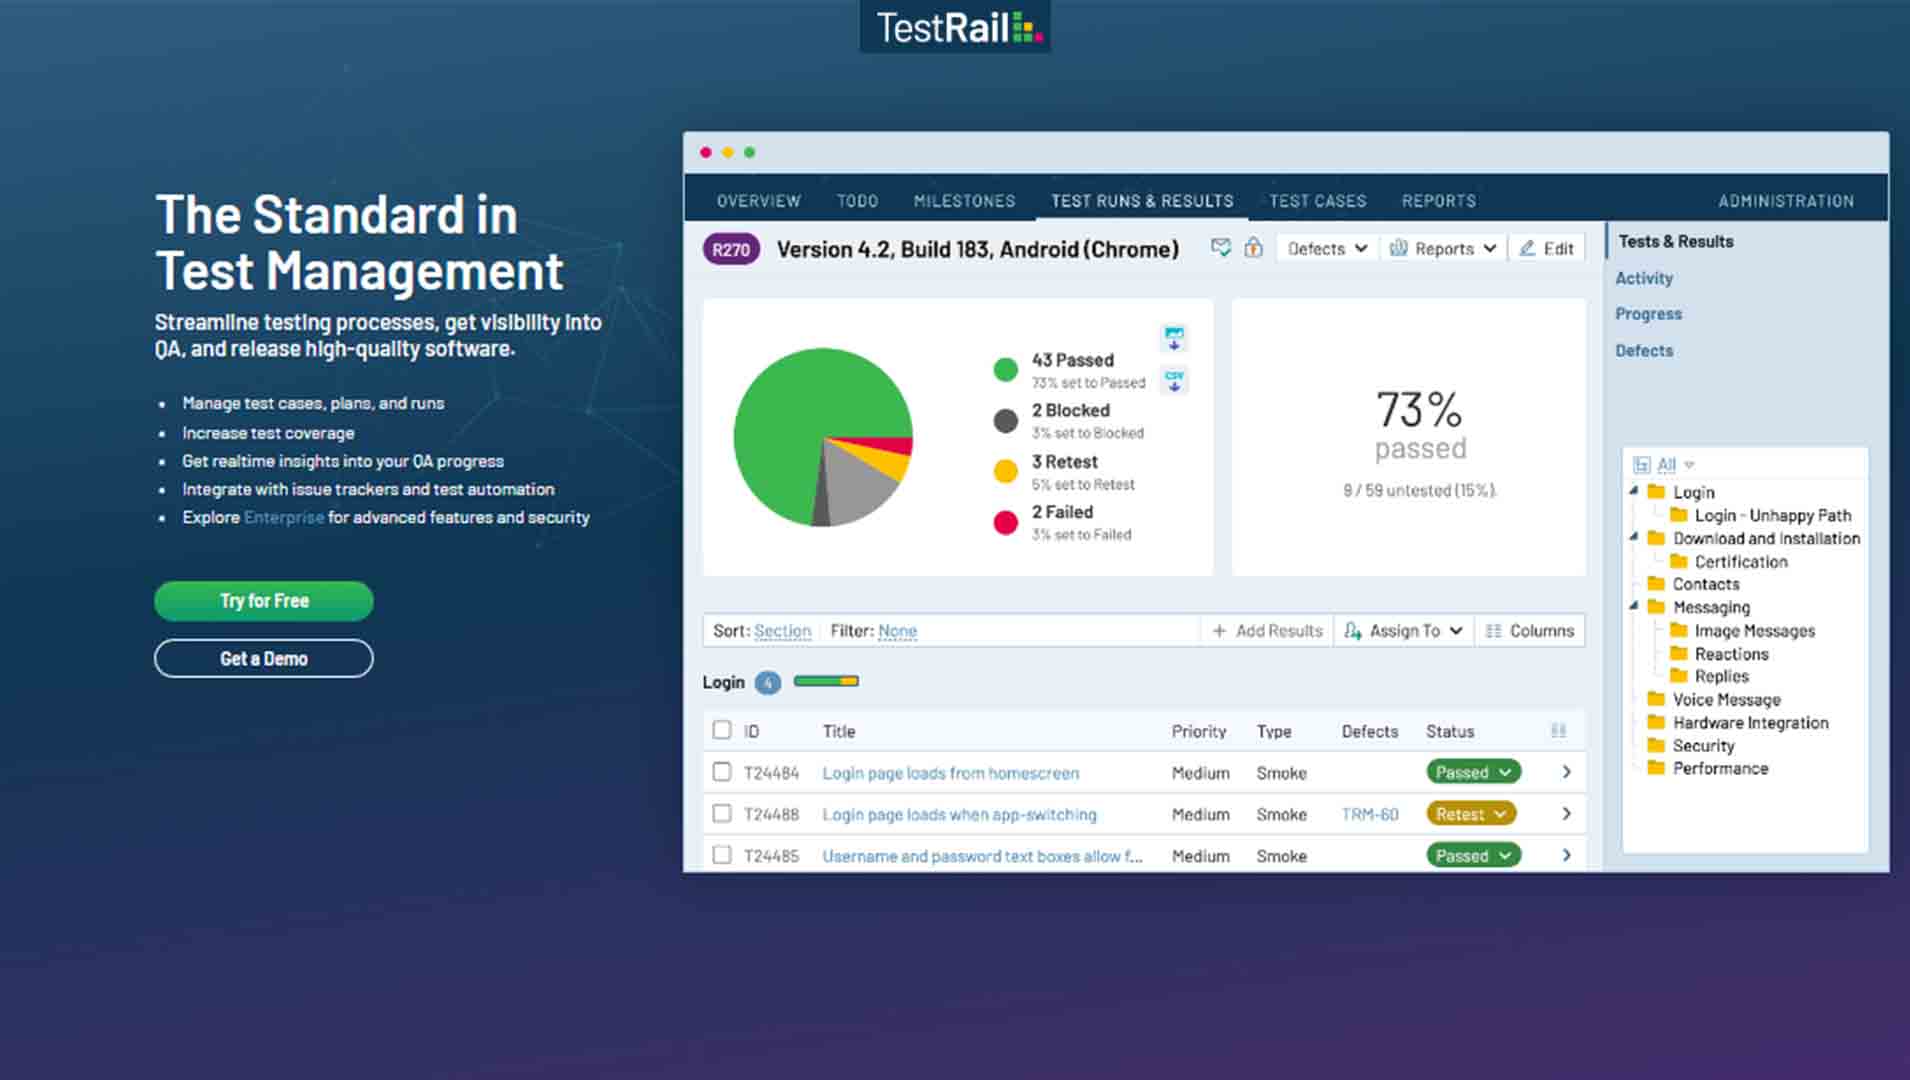Download the CSV export icon
1910x1080 pixels.
pyautogui.click(x=1174, y=381)
